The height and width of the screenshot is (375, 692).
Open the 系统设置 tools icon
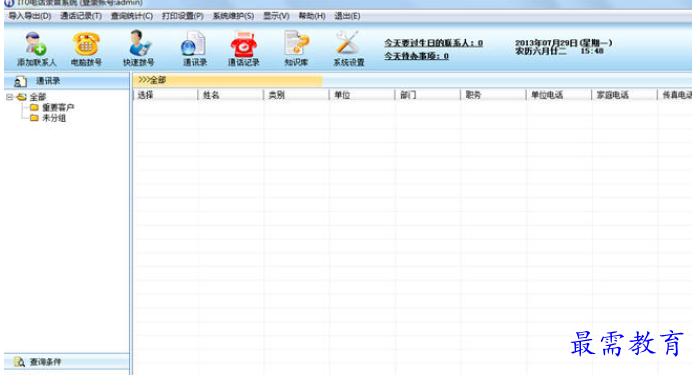coord(348,43)
